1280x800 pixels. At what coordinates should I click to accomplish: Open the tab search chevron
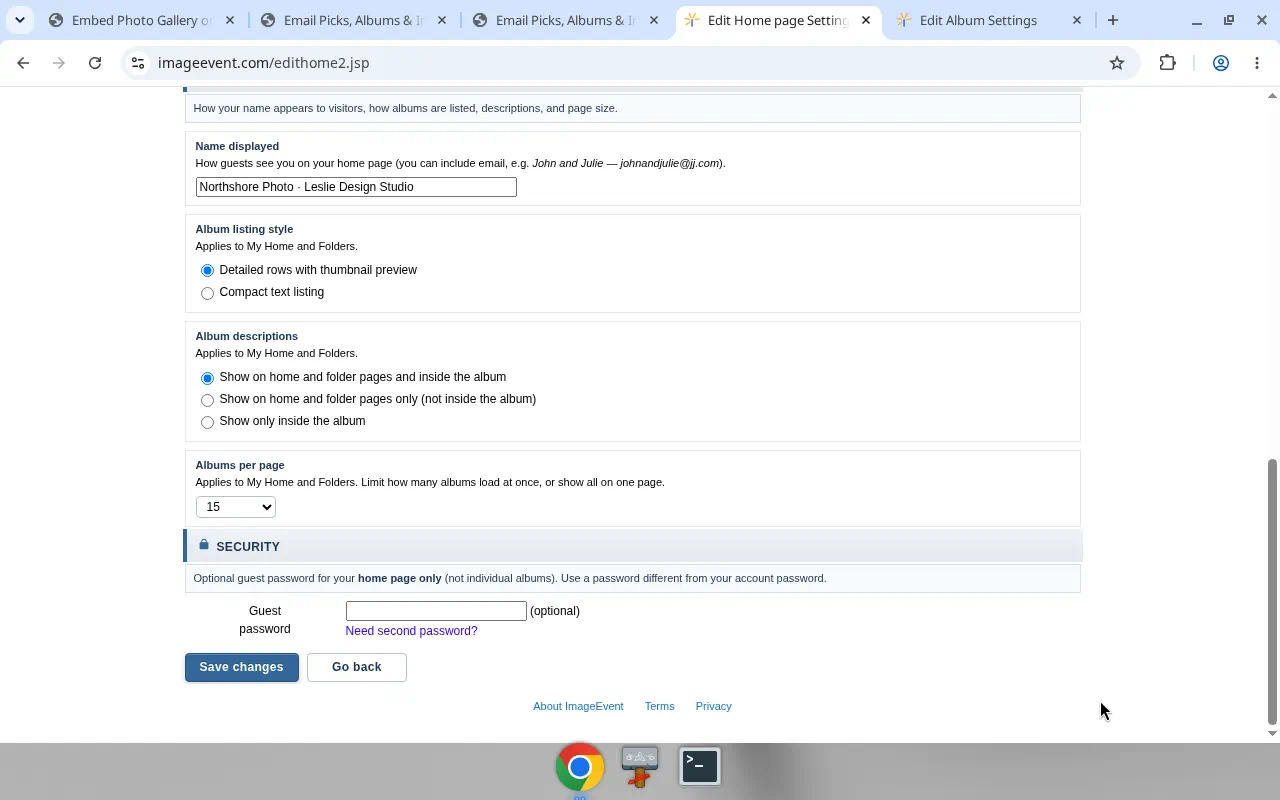pos(20,20)
